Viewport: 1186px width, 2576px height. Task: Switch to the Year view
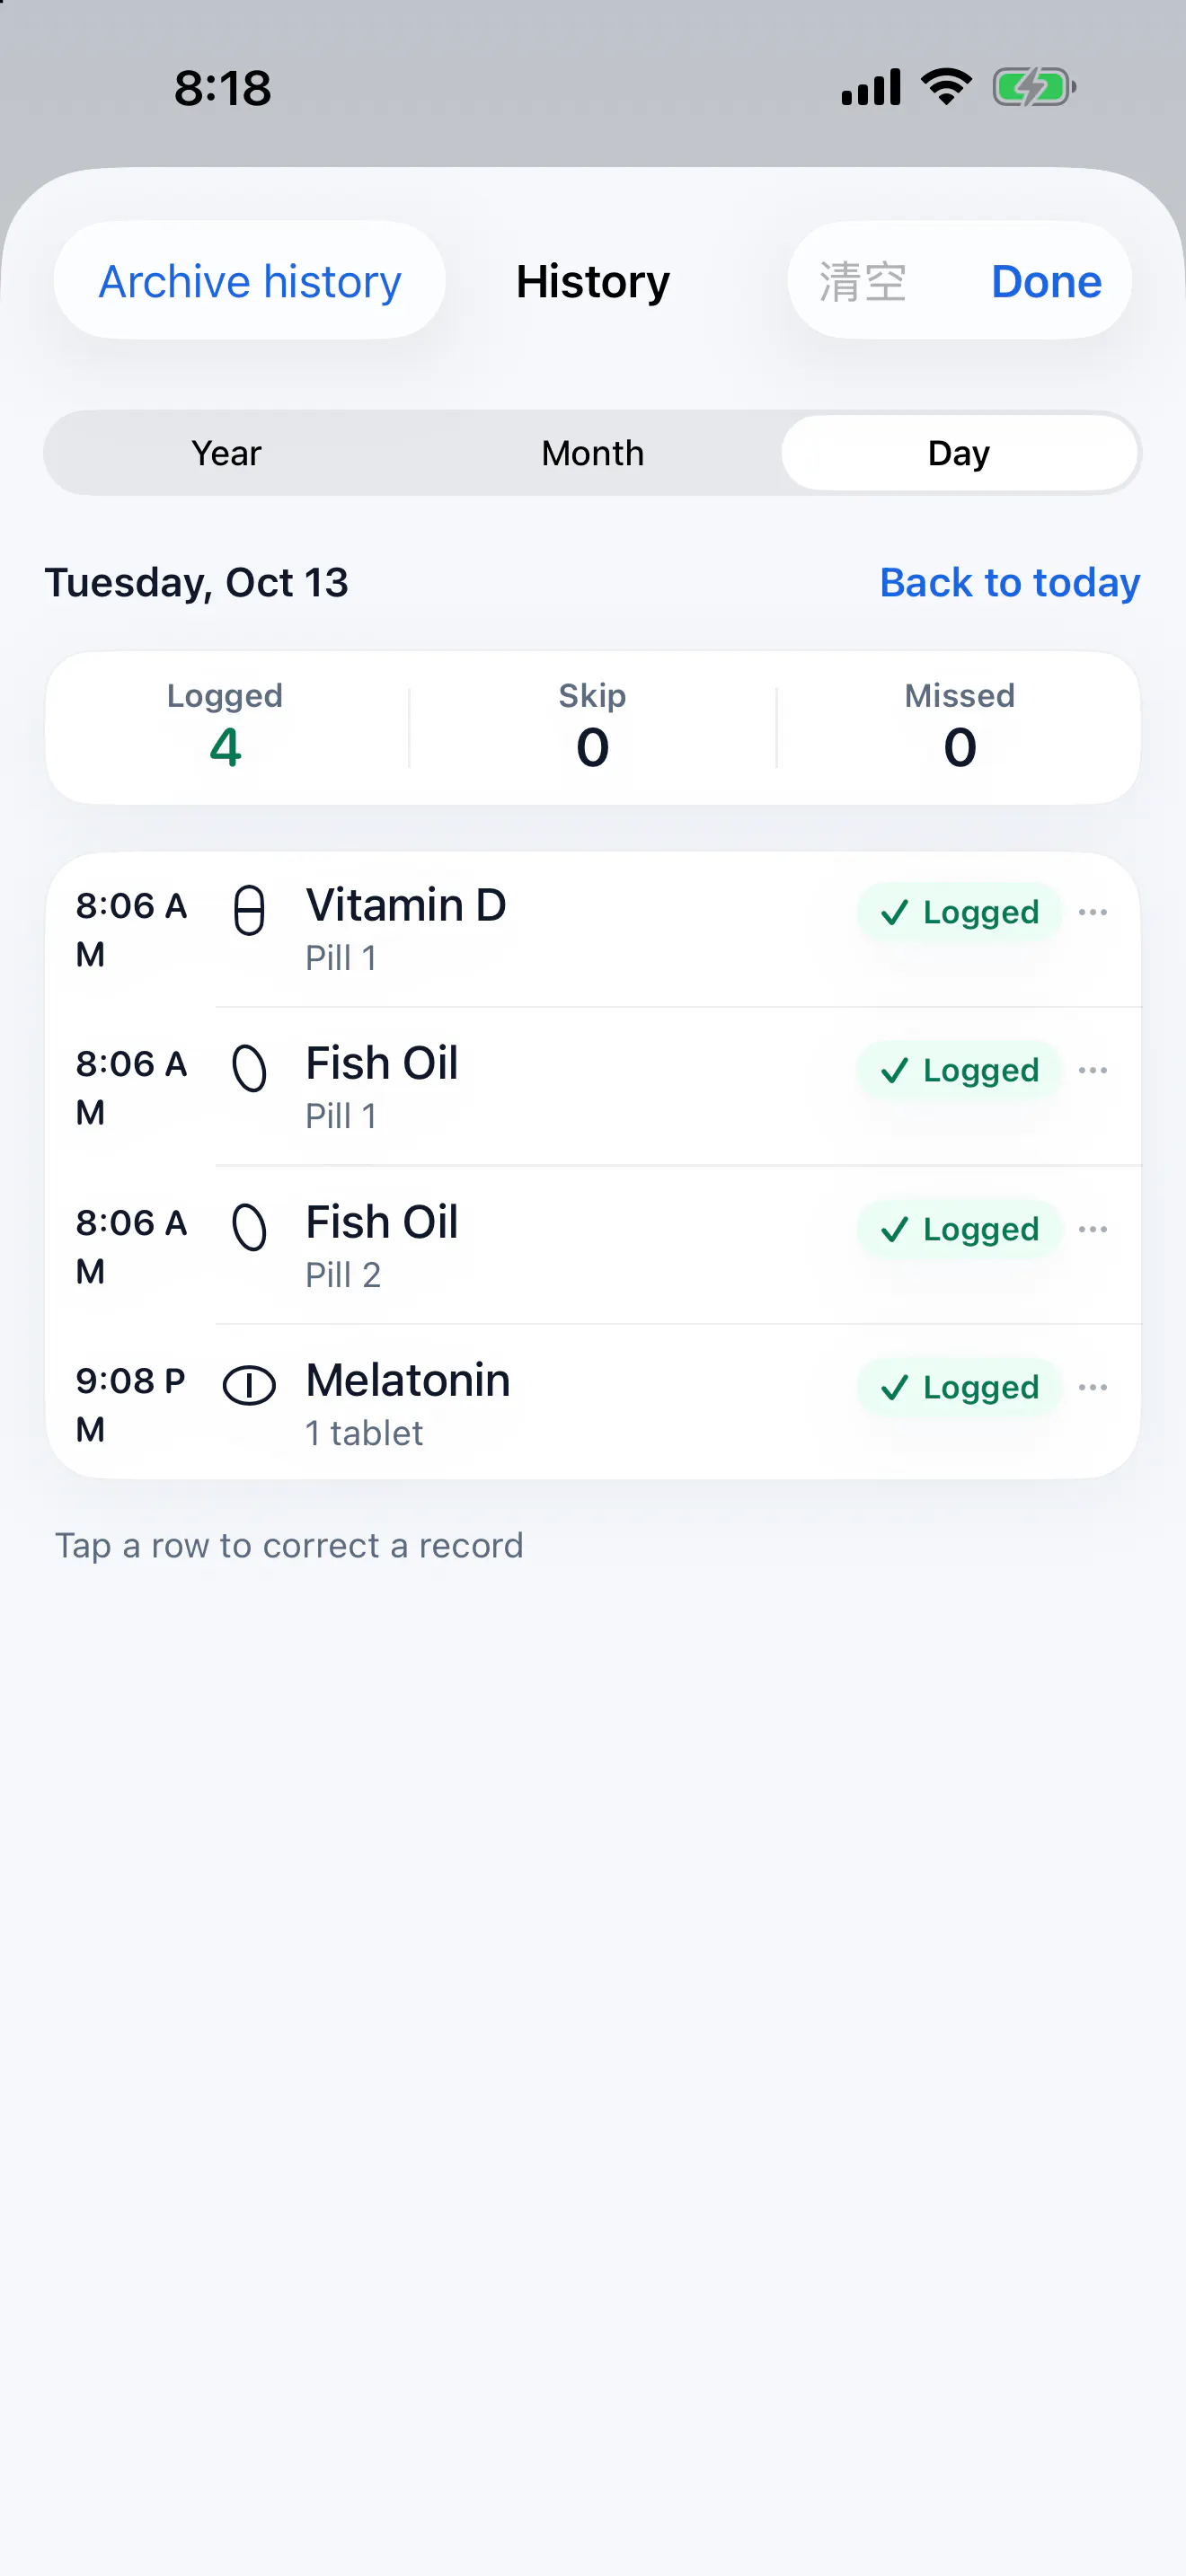pos(227,453)
